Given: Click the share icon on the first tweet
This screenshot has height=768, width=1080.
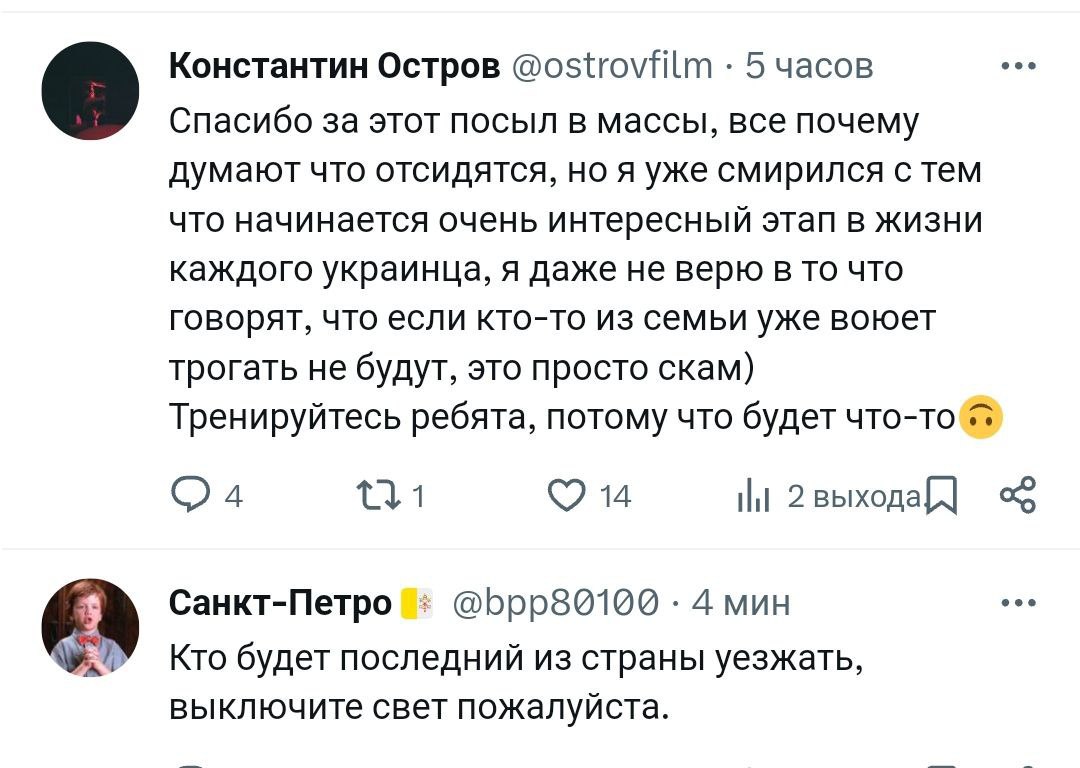Looking at the screenshot, I should (x=1018, y=494).
